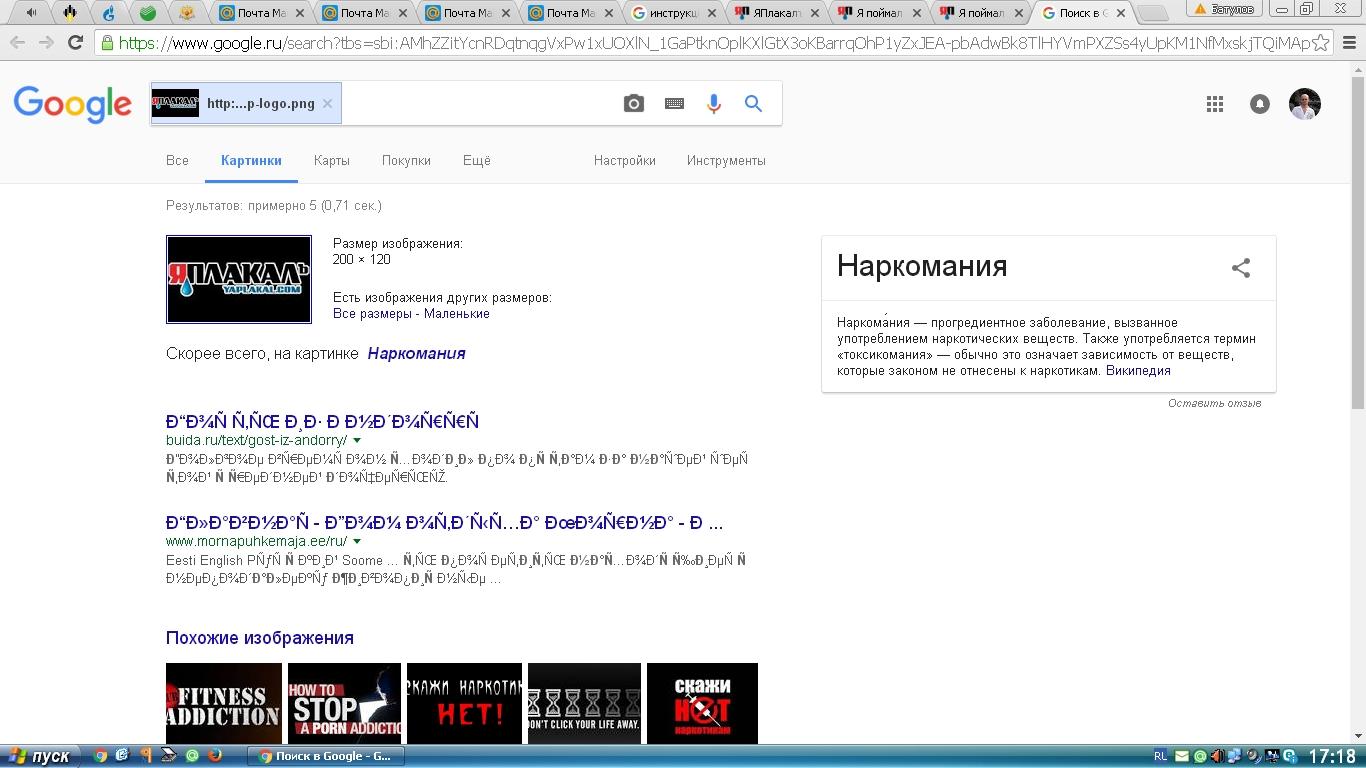Open the bold 'Наркомания' best guess link
The image size is (1366, 768).
coord(416,353)
